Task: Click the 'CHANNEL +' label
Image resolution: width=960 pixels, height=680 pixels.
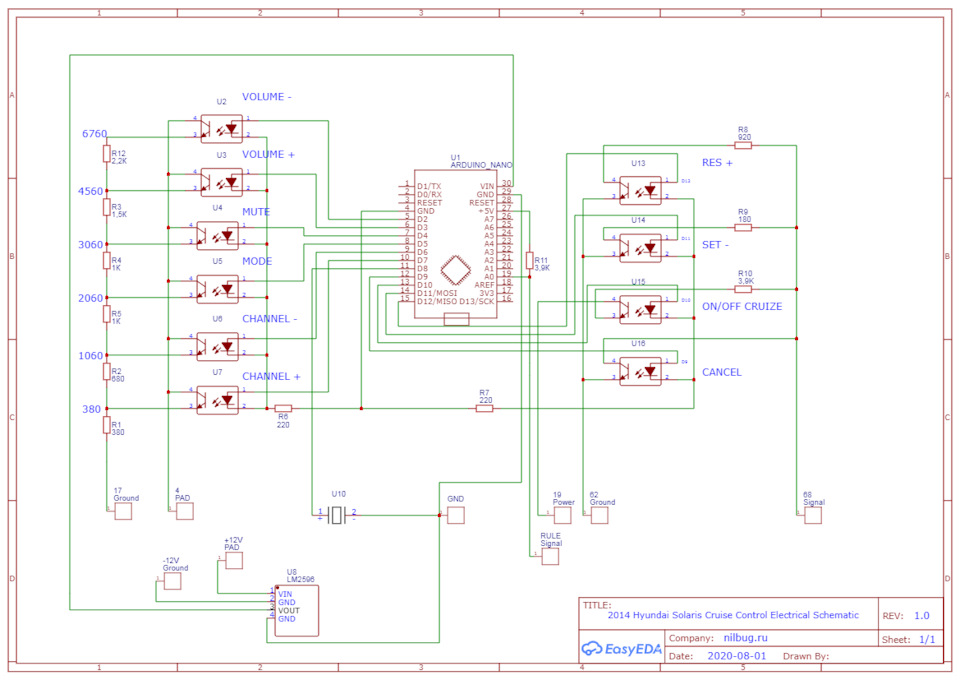Action: click(x=271, y=376)
